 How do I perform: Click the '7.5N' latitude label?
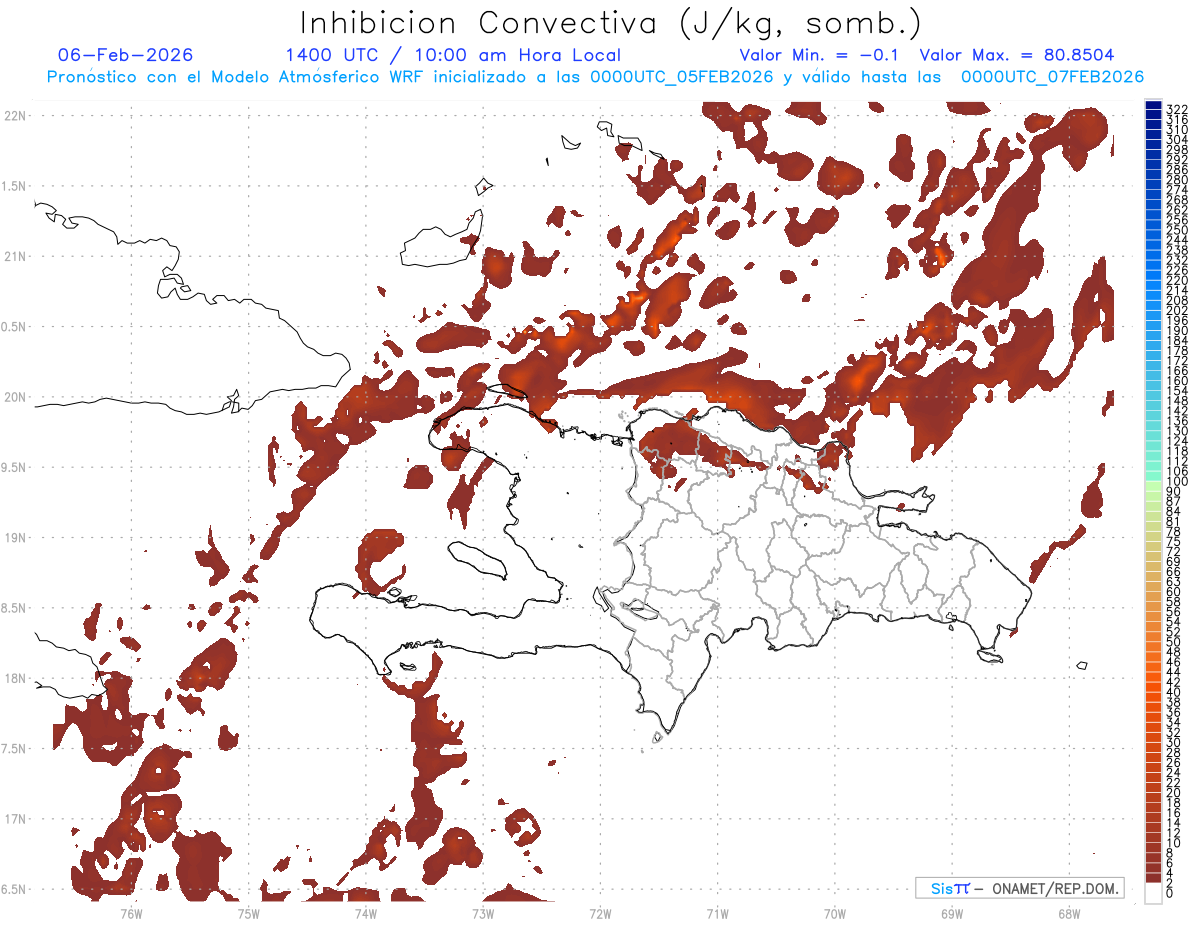point(14,749)
